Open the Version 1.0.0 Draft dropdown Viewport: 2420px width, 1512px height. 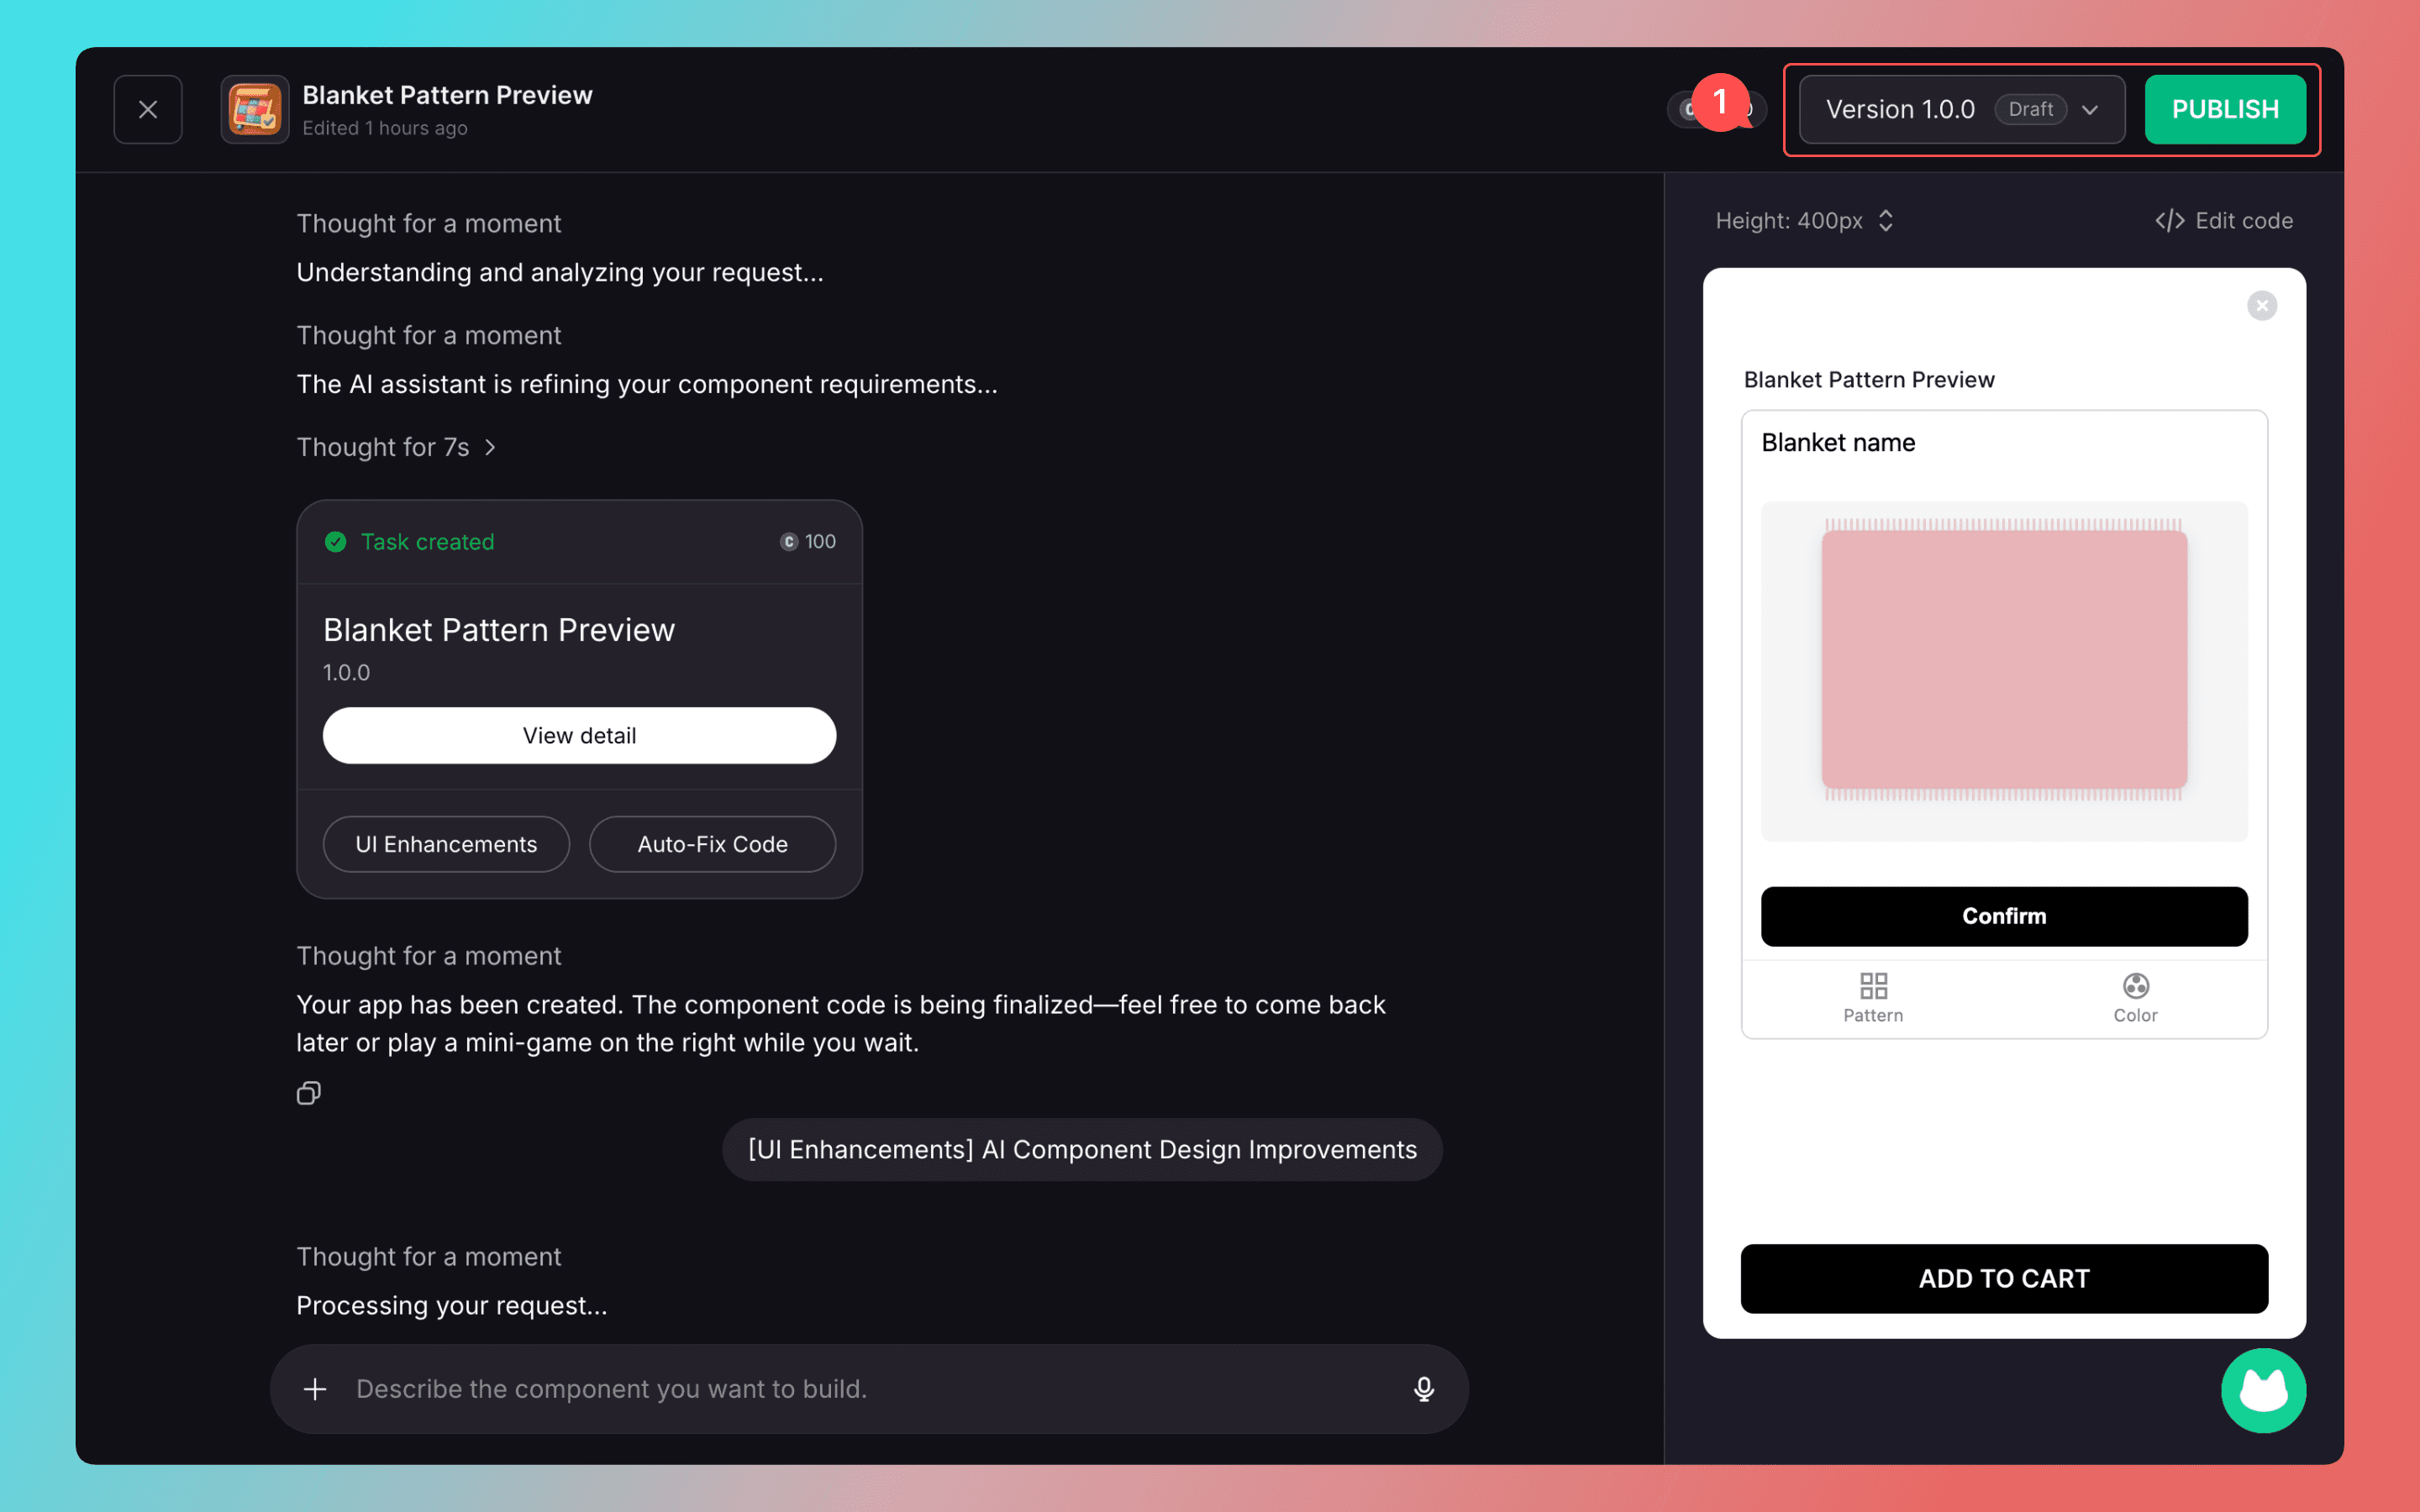[x=1961, y=109]
